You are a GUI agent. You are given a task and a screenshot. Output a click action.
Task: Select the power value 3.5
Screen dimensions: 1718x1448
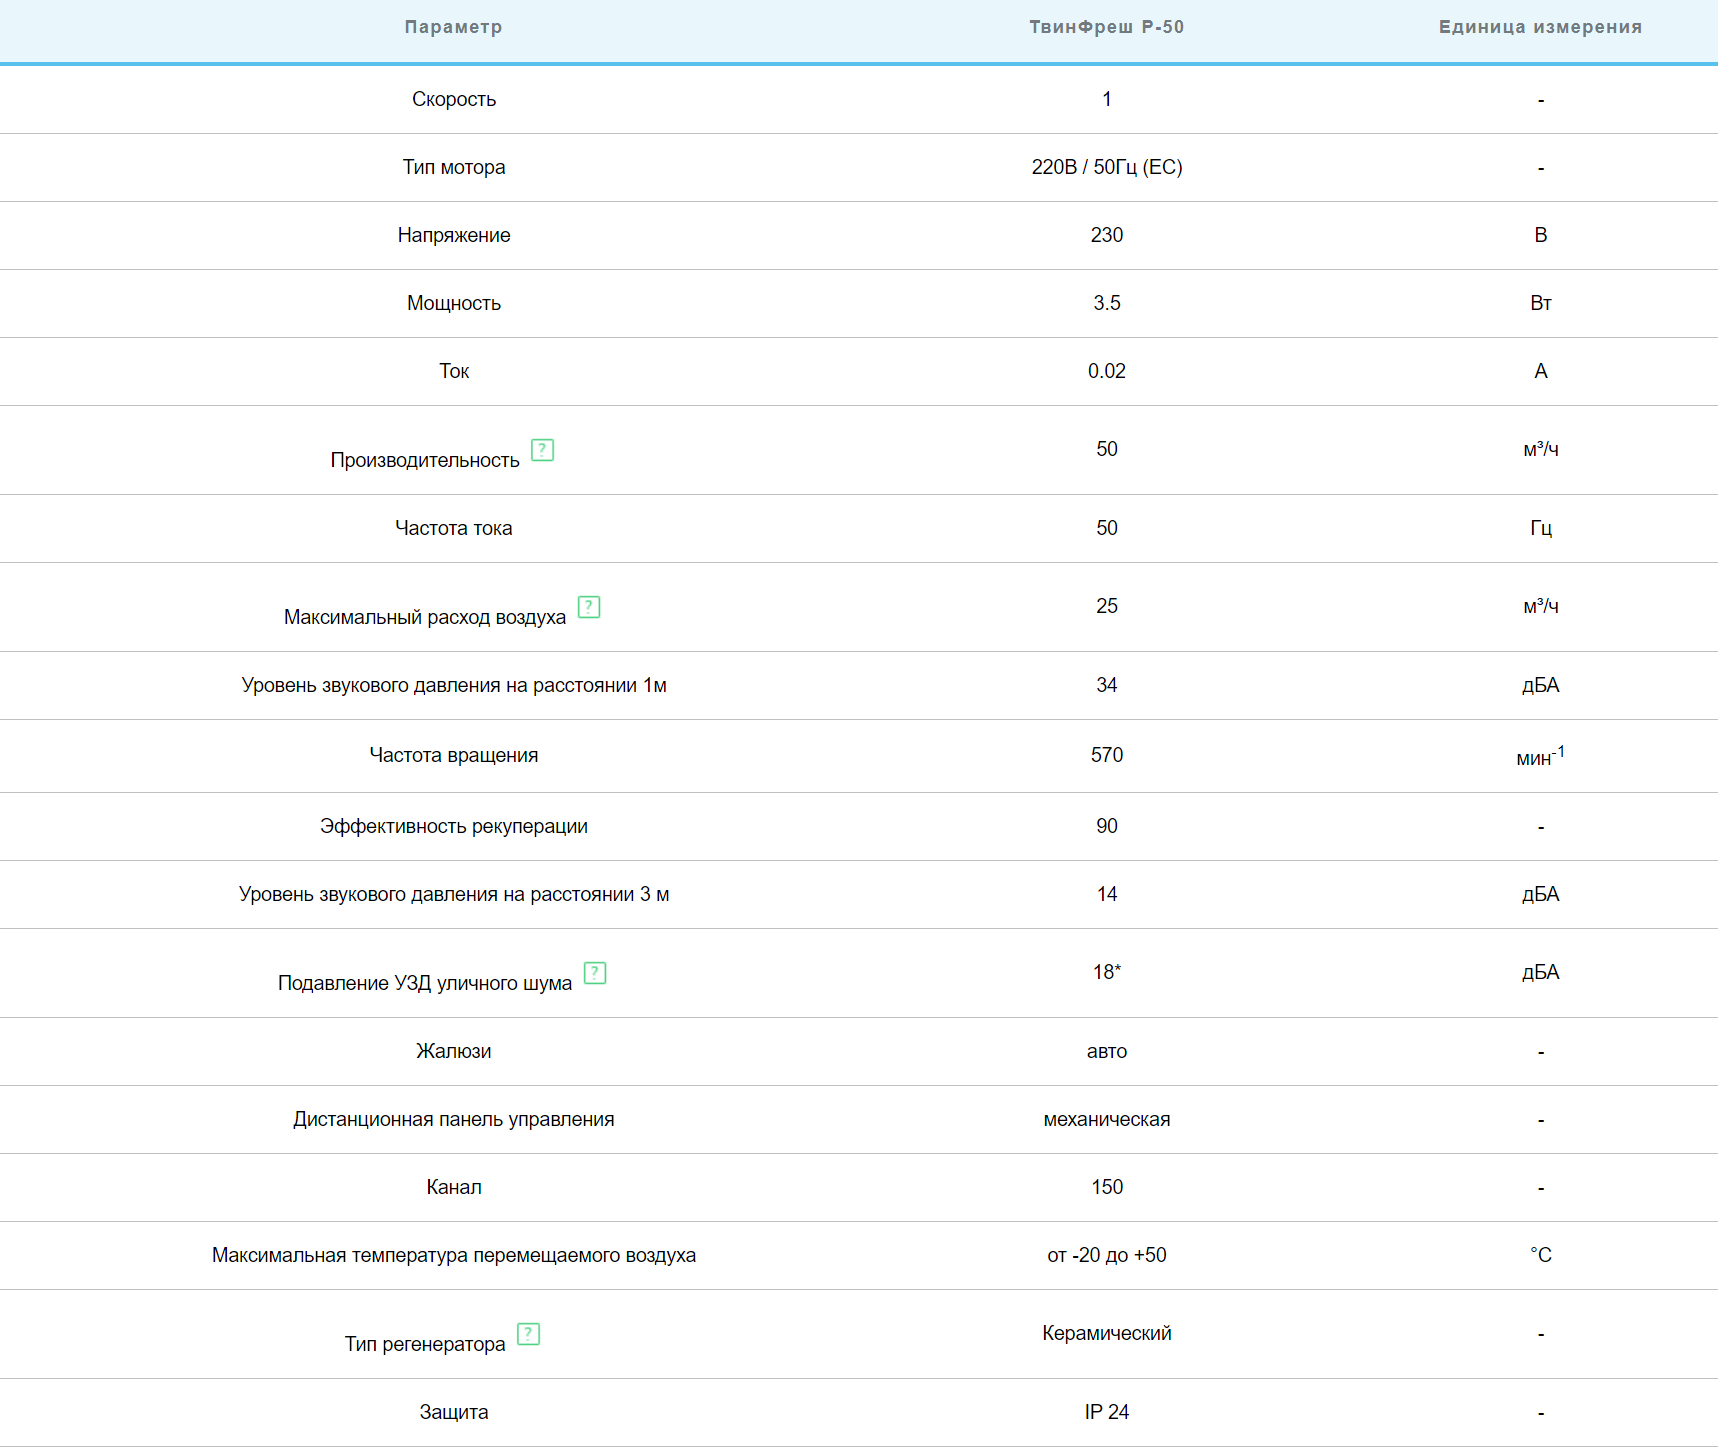1107,303
